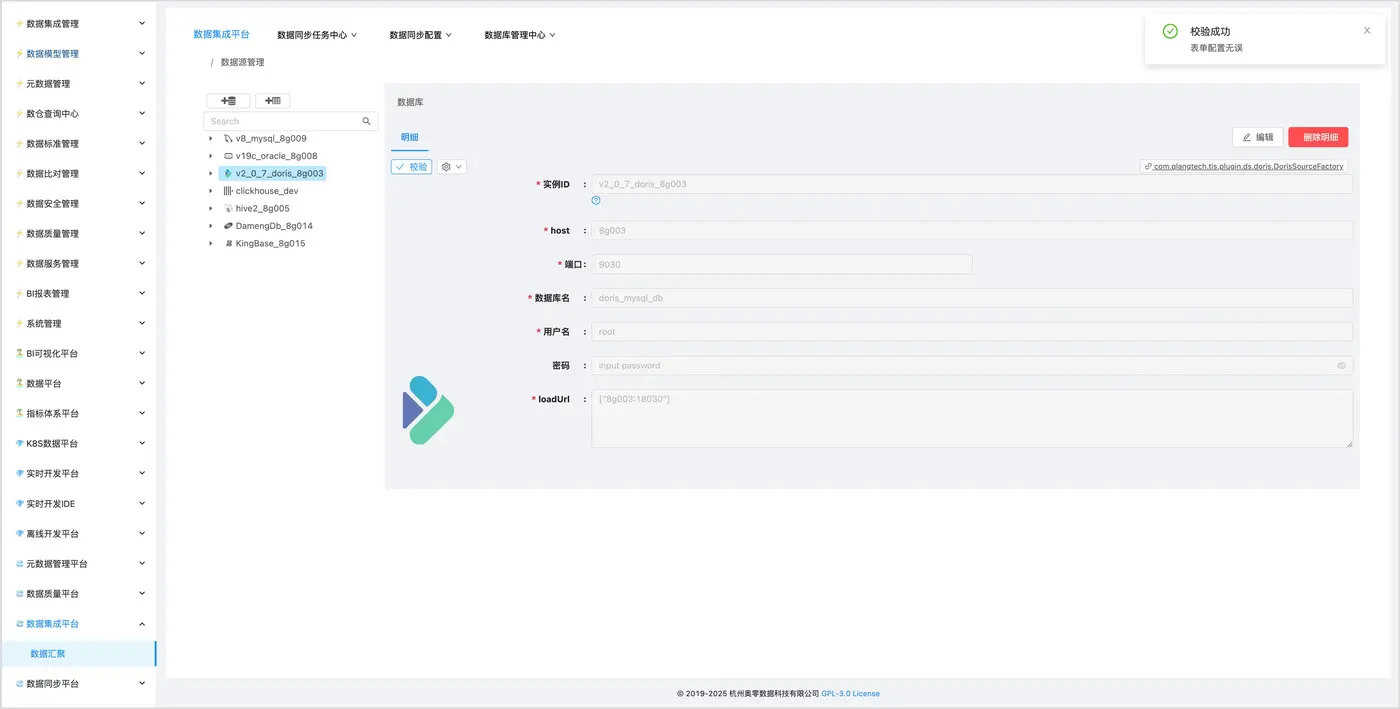1400x709 pixels.
Task: Click the loadUrl text area
Action: tap(972, 418)
